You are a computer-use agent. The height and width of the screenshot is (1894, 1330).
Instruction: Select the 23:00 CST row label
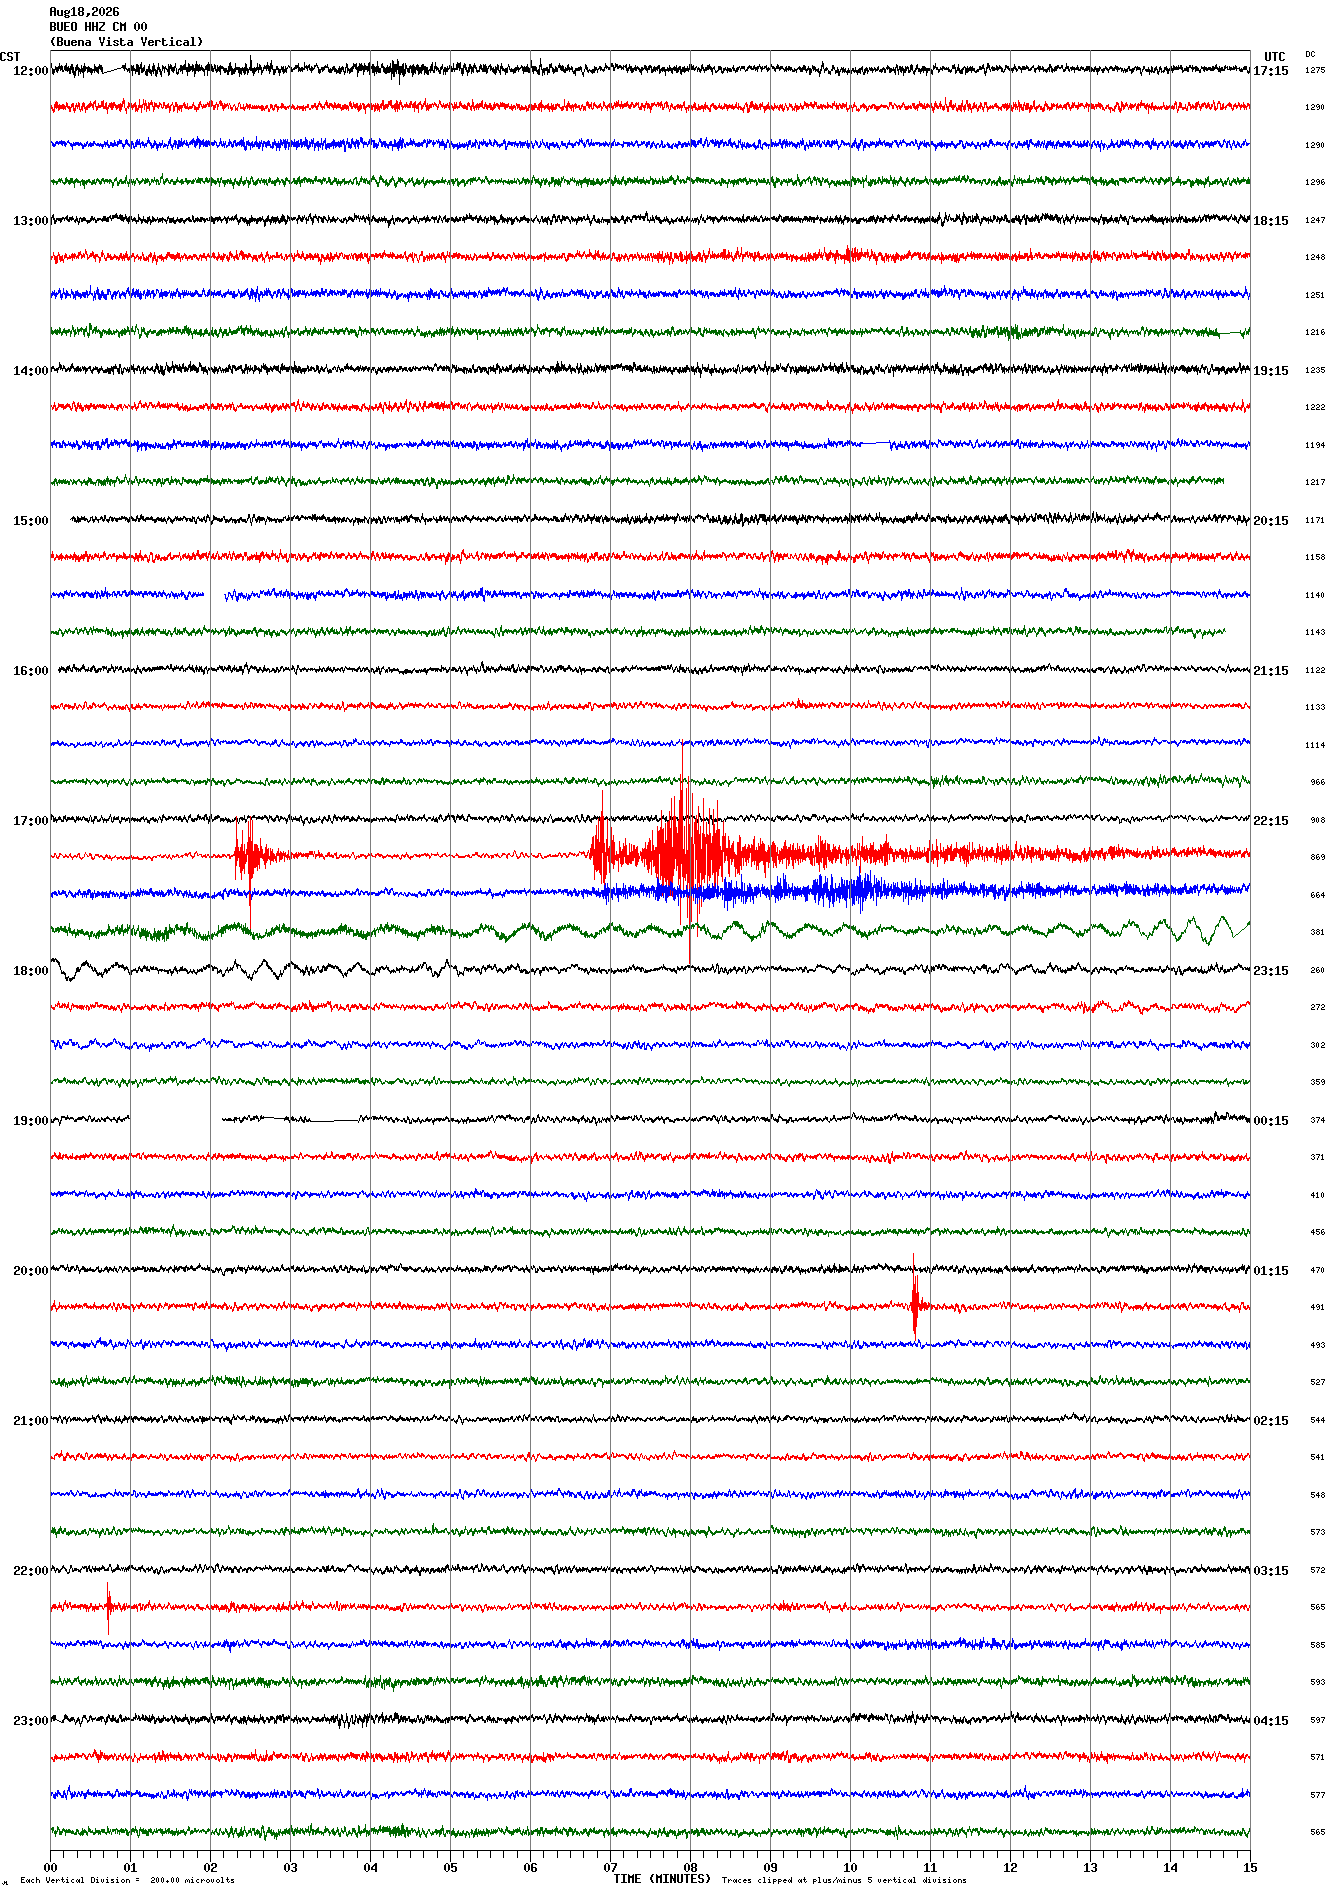point(30,1721)
